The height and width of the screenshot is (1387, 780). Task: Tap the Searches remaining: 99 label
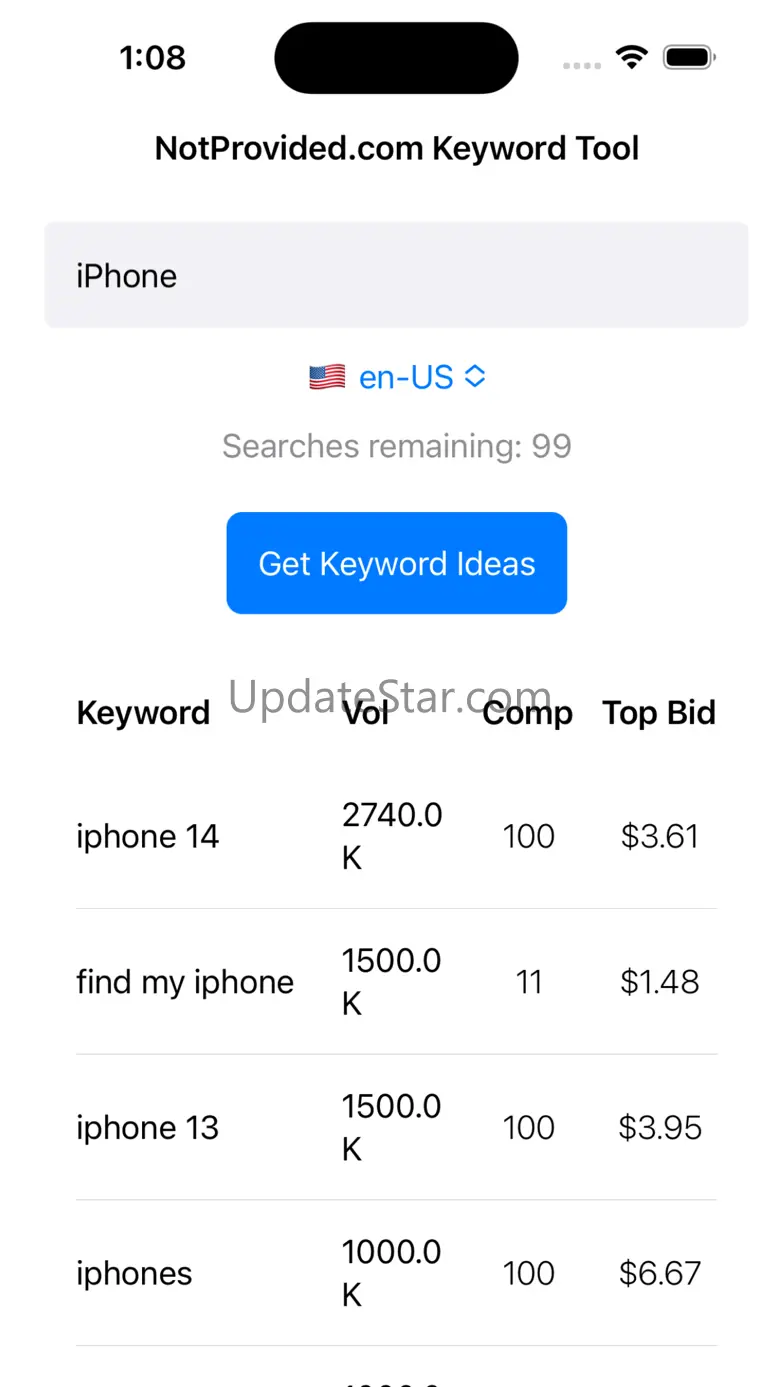[396, 446]
